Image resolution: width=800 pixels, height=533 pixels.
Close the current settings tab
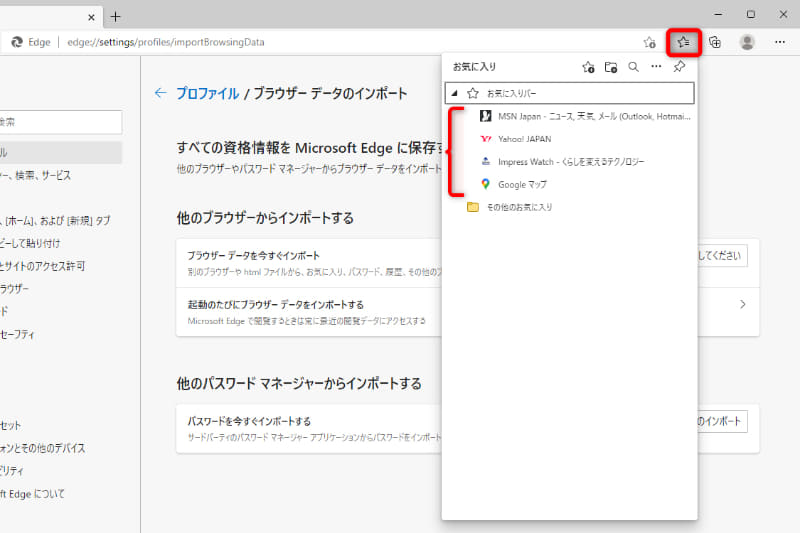pyautogui.click(x=91, y=17)
